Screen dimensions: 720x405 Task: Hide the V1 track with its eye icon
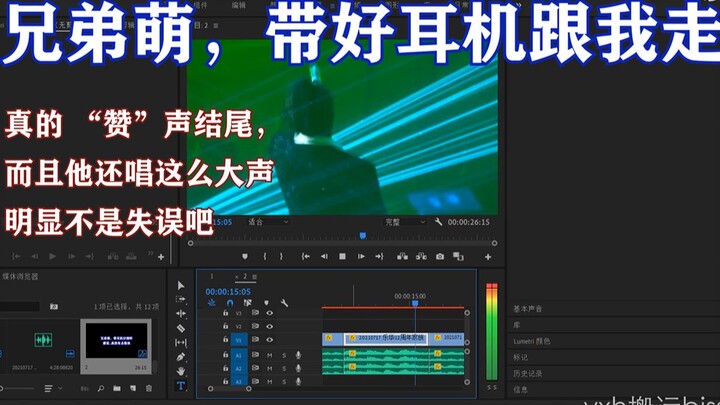269,340
